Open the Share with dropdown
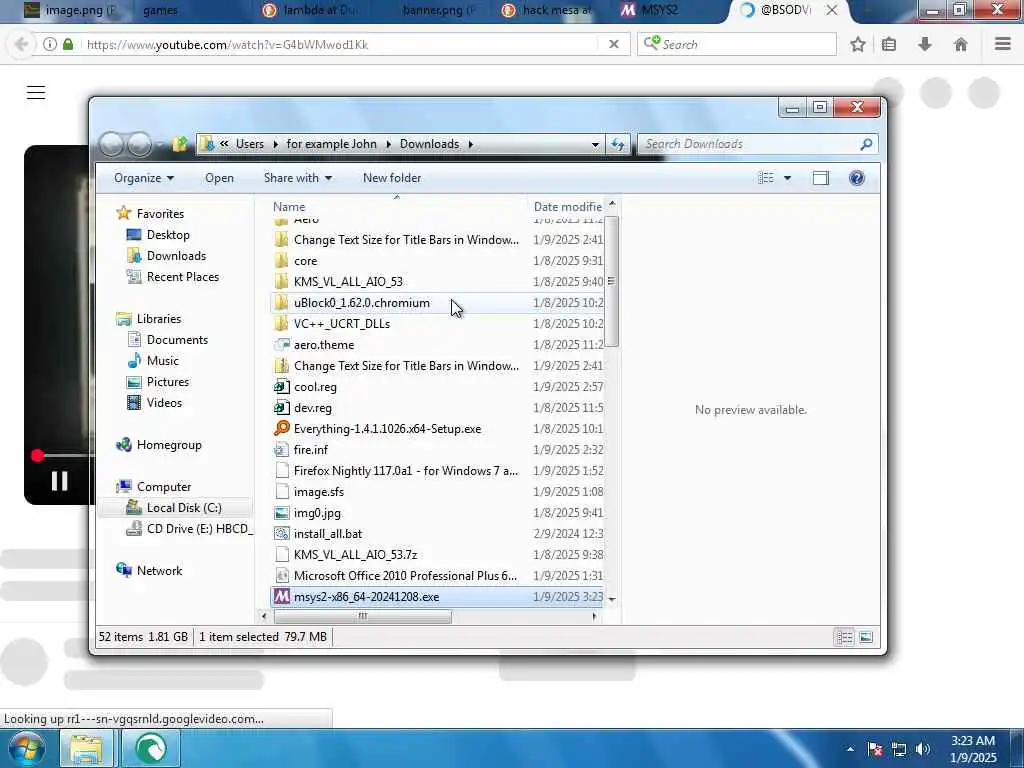1024x768 pixels. [x=298, y=178]
